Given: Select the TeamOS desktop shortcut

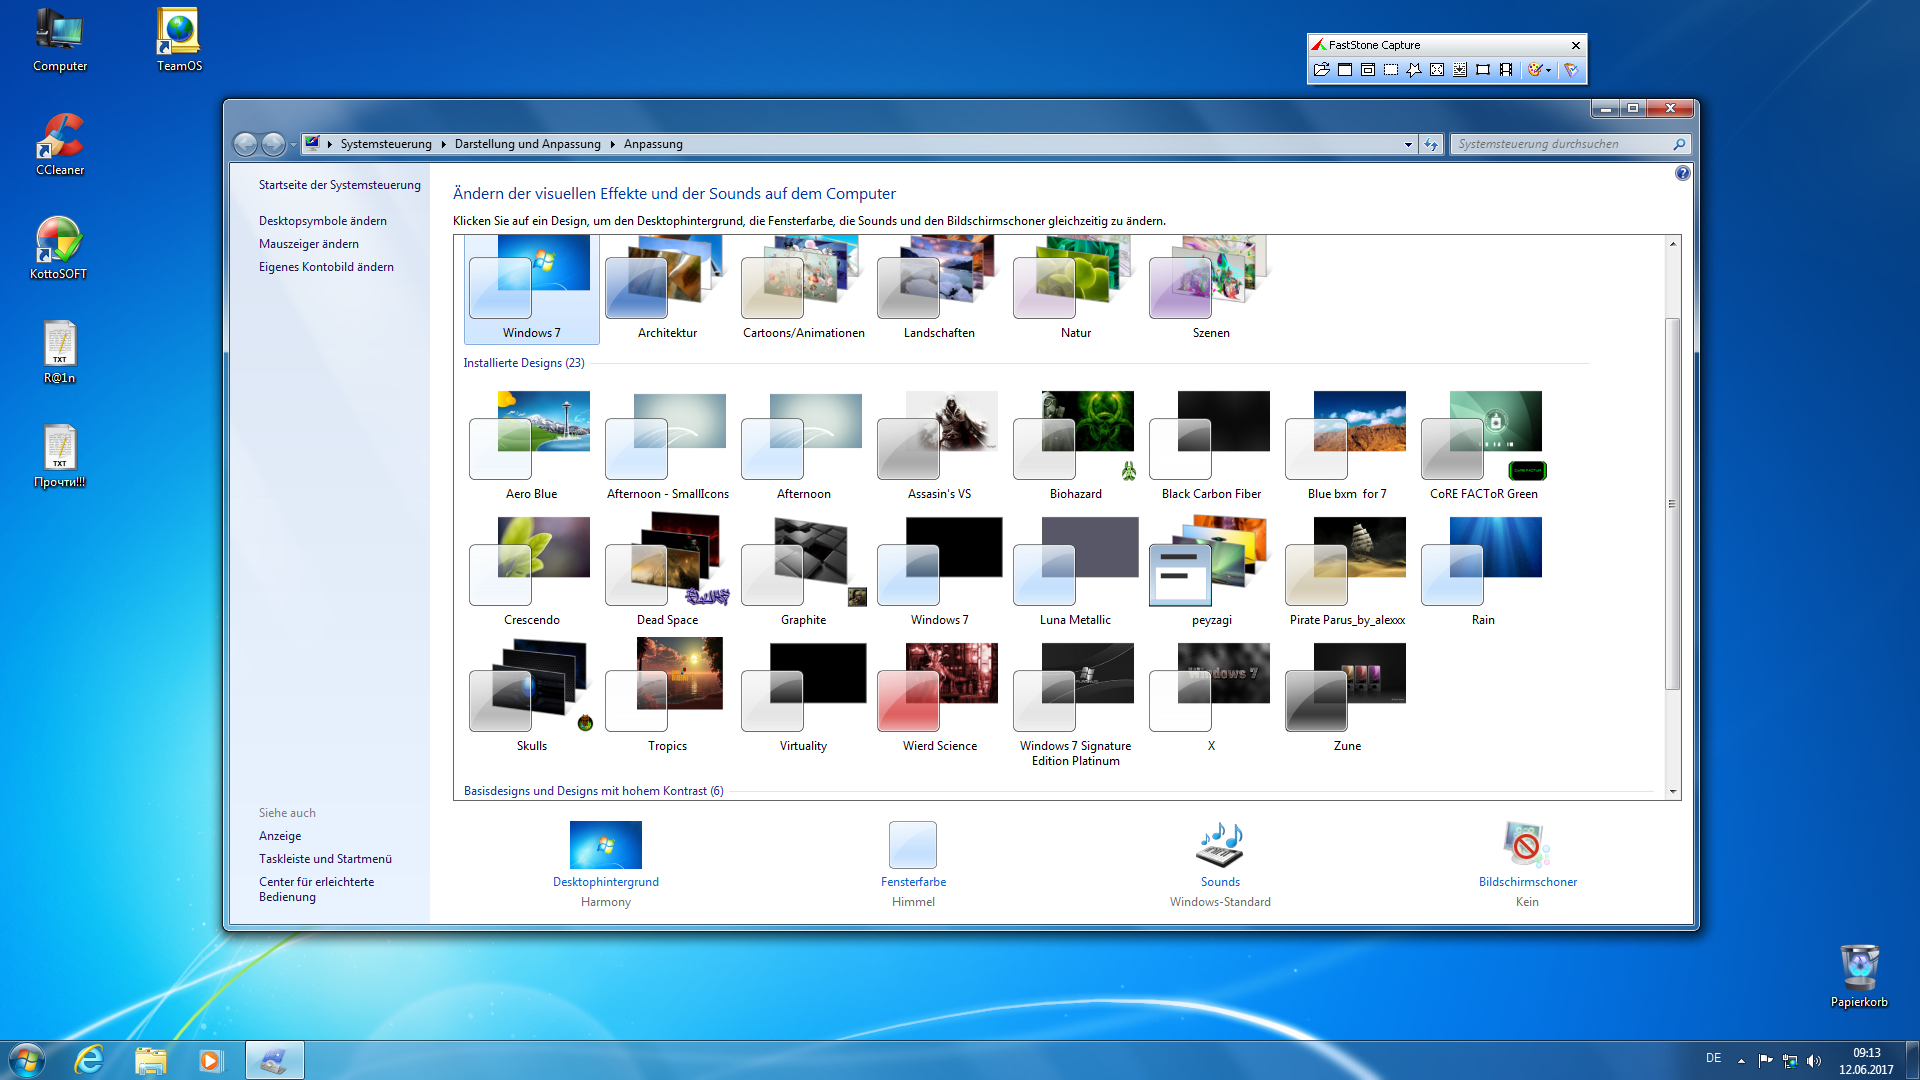Looking at the screenshot, I should coord(179,40).
